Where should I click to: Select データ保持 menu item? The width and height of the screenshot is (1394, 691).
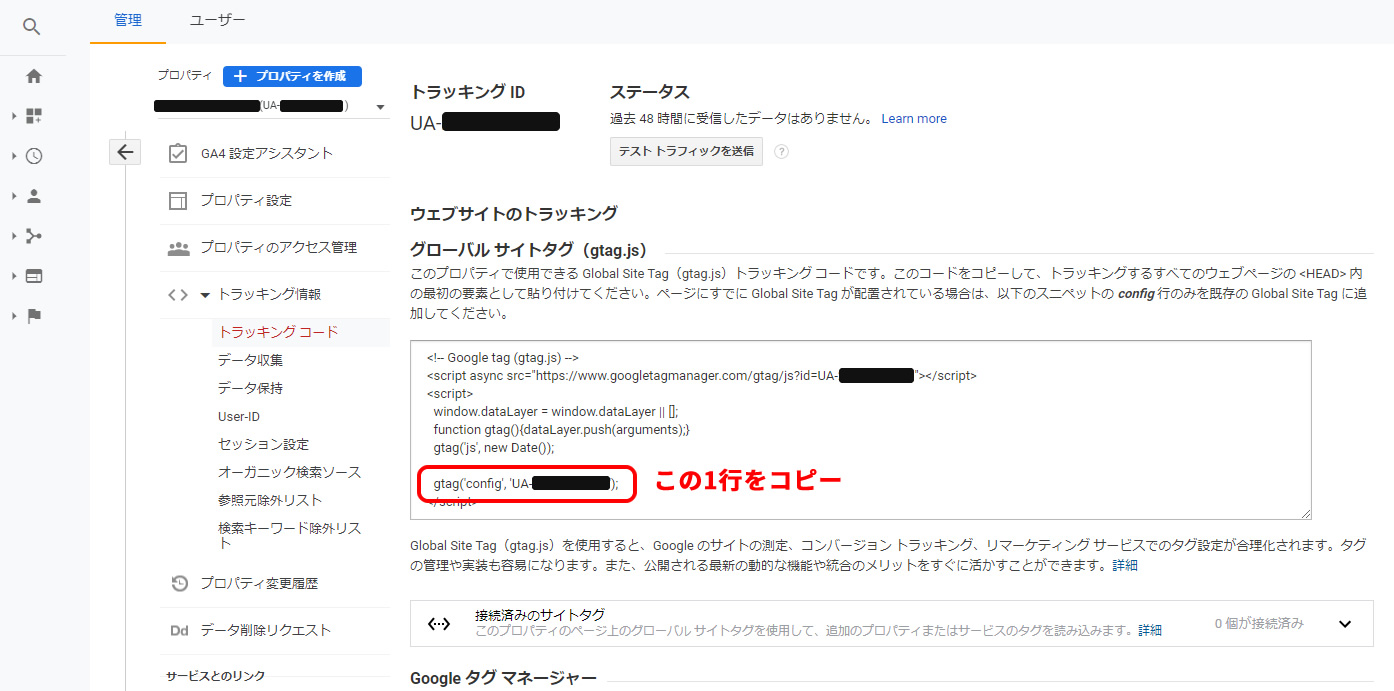[x=250, y=388]
